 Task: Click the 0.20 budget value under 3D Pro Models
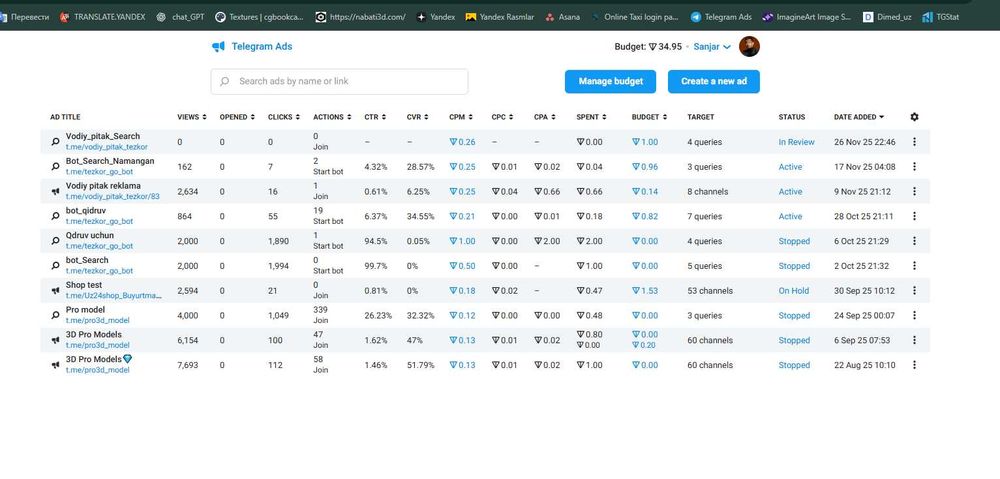click(645, 346)
